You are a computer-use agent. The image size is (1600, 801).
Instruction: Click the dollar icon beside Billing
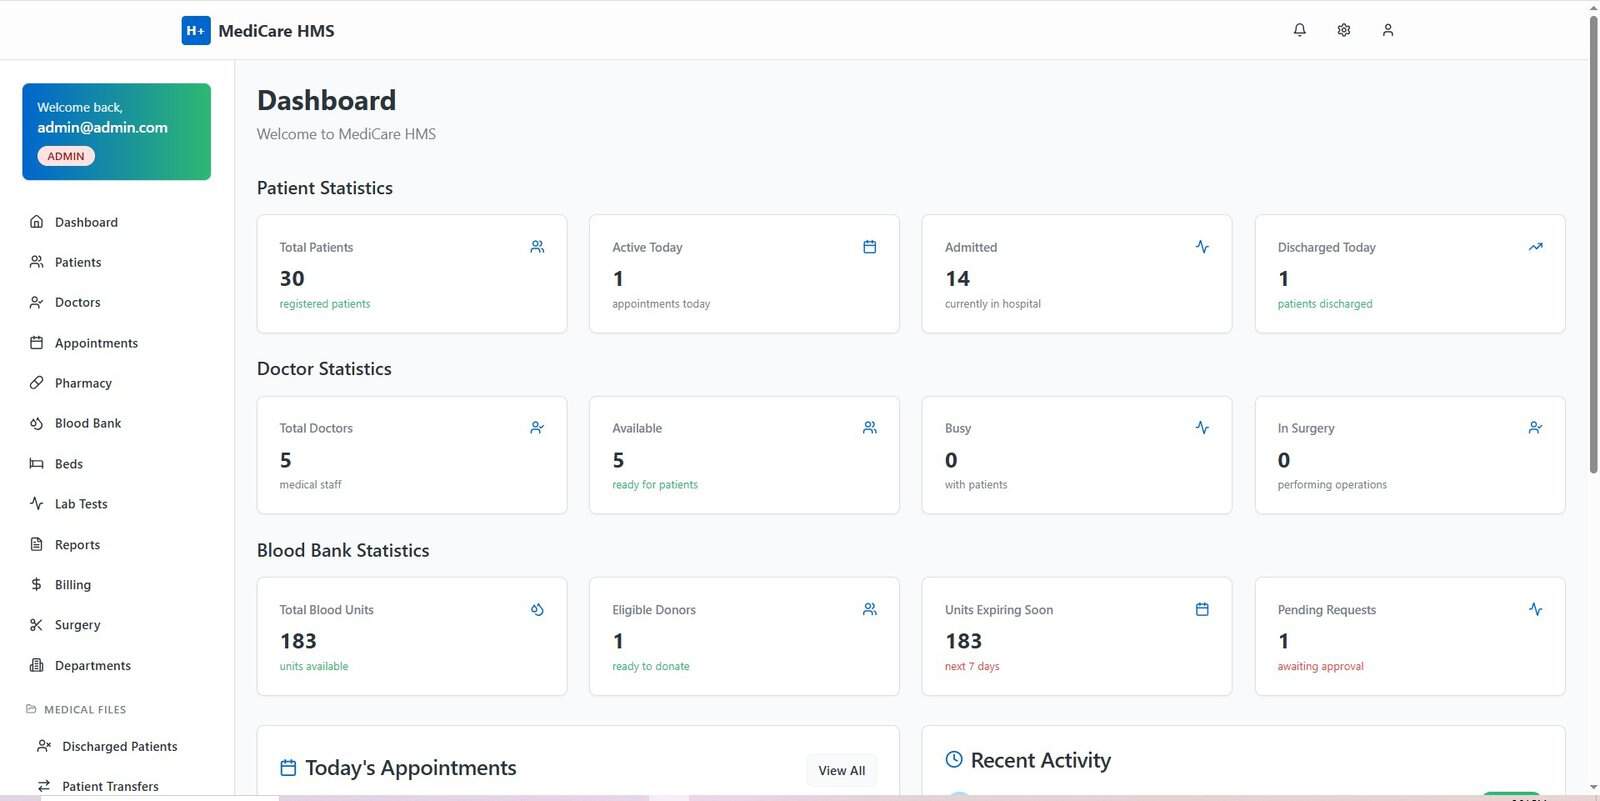pos(36,585)
